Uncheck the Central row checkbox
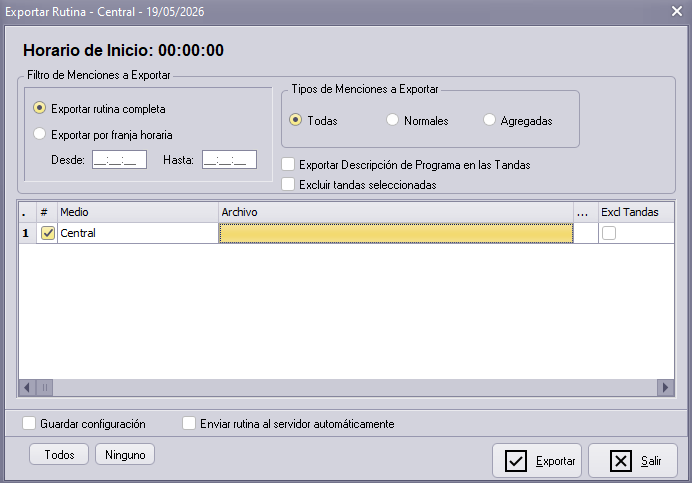 coord(48,233)
